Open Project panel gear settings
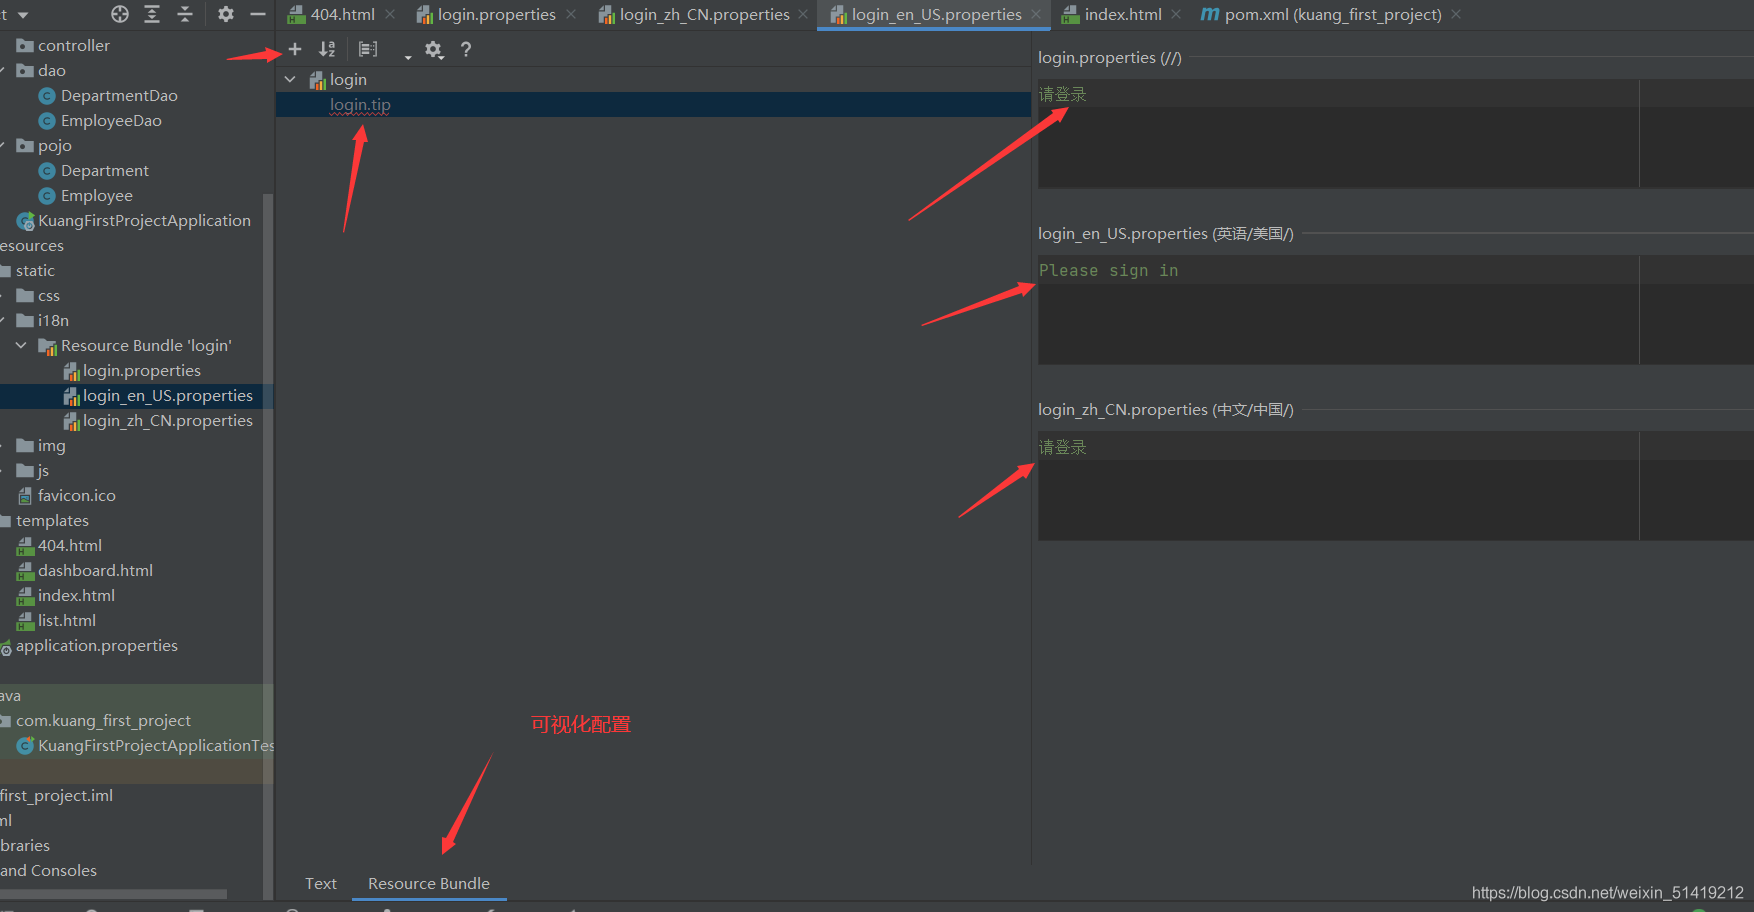 click(226, 14)
